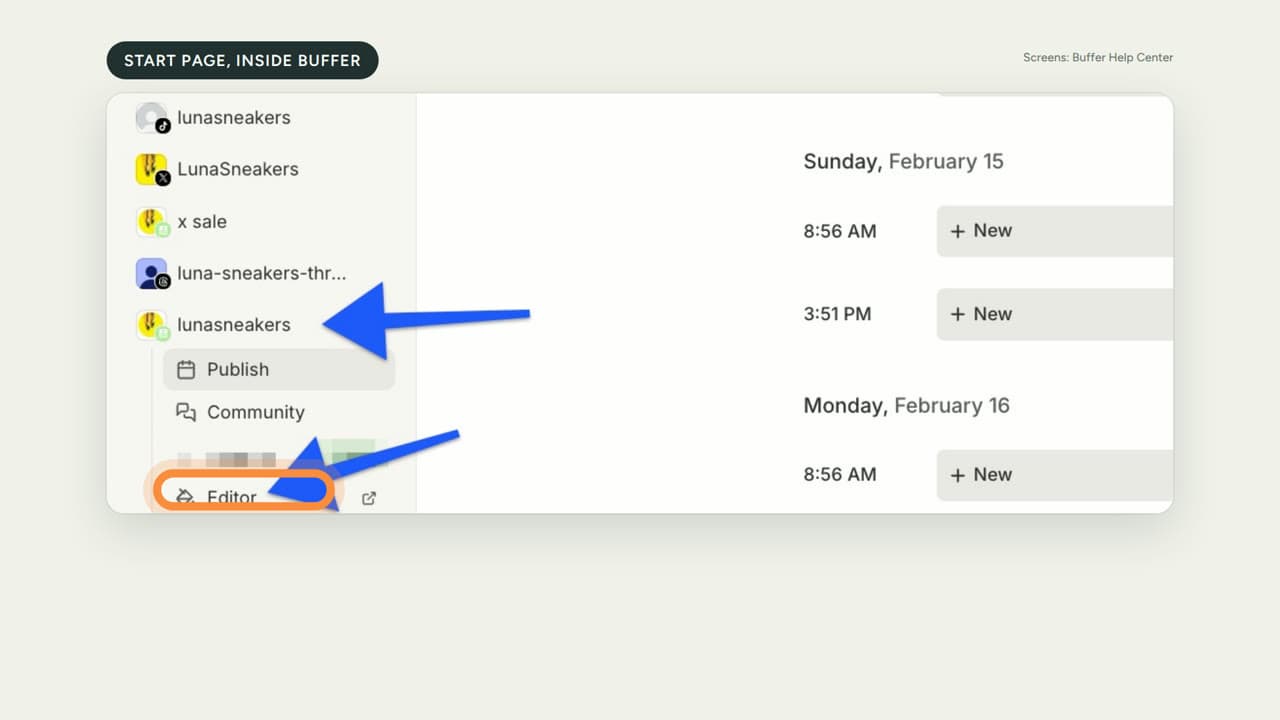Open the Community section
This screenshot has width=1280, height=720.
[x=279, y=412]
